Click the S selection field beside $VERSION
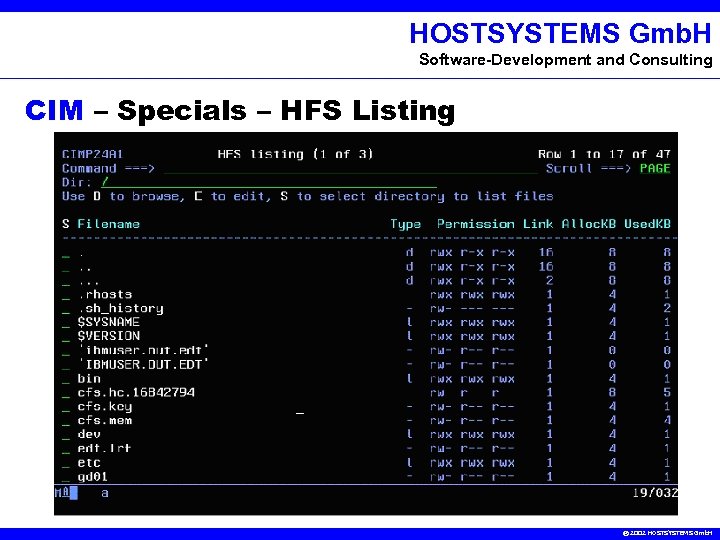The height and width of the screenshot is (540, 720). 66,337
